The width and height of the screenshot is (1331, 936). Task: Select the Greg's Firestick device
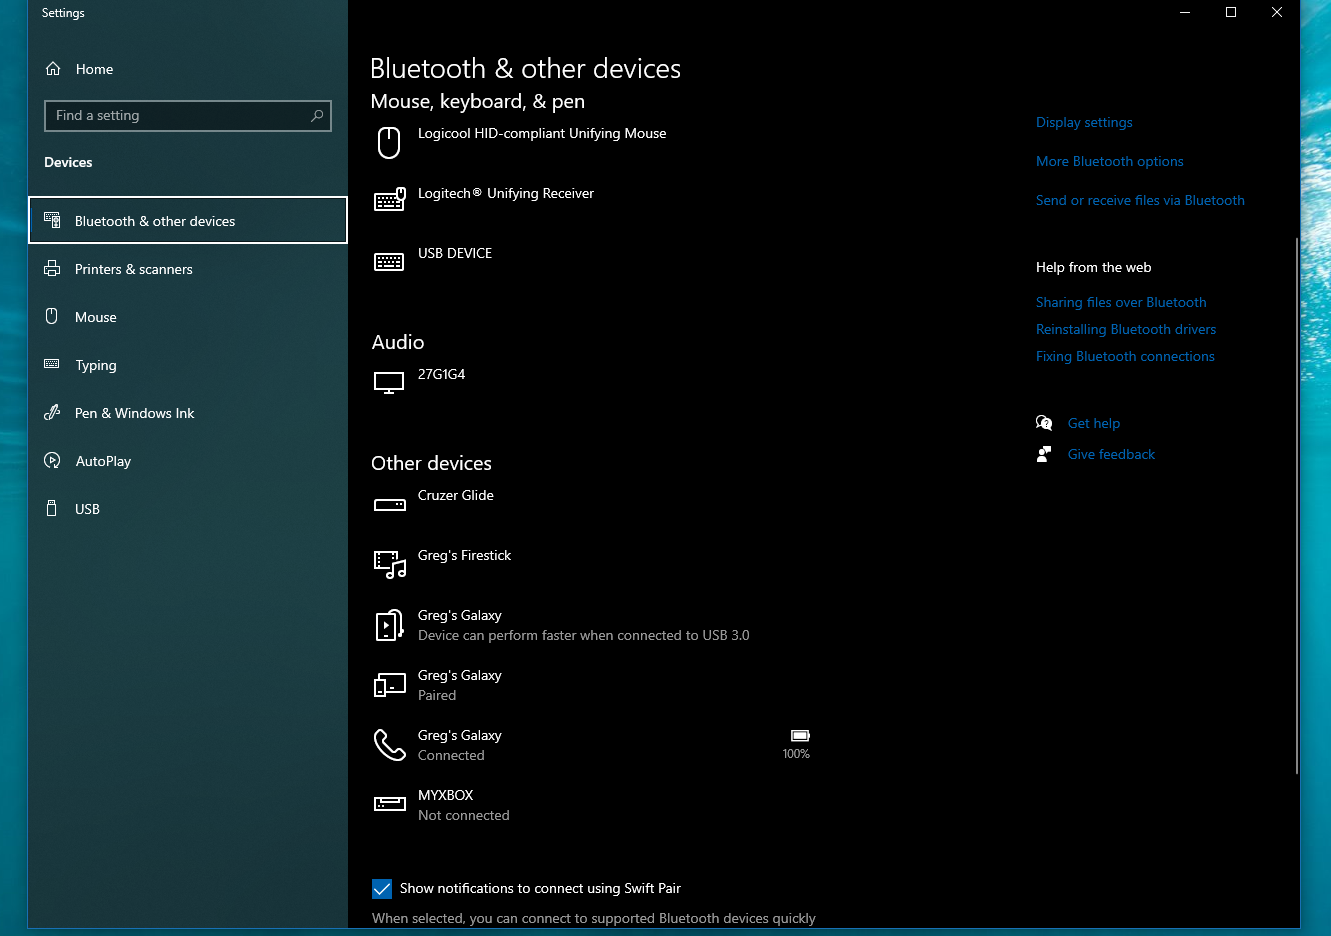(x=592, y=565)
